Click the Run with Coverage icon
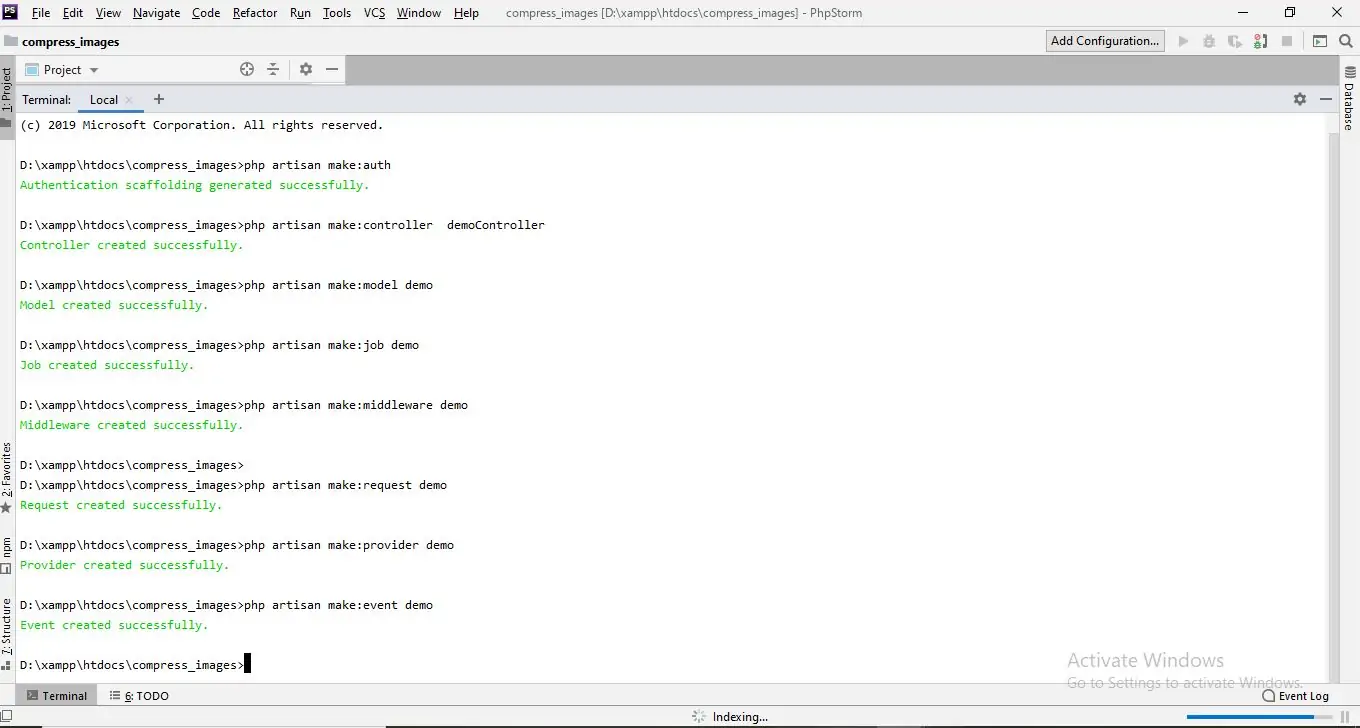This screenshot has width=1360, height=728. click(1235, 41)
